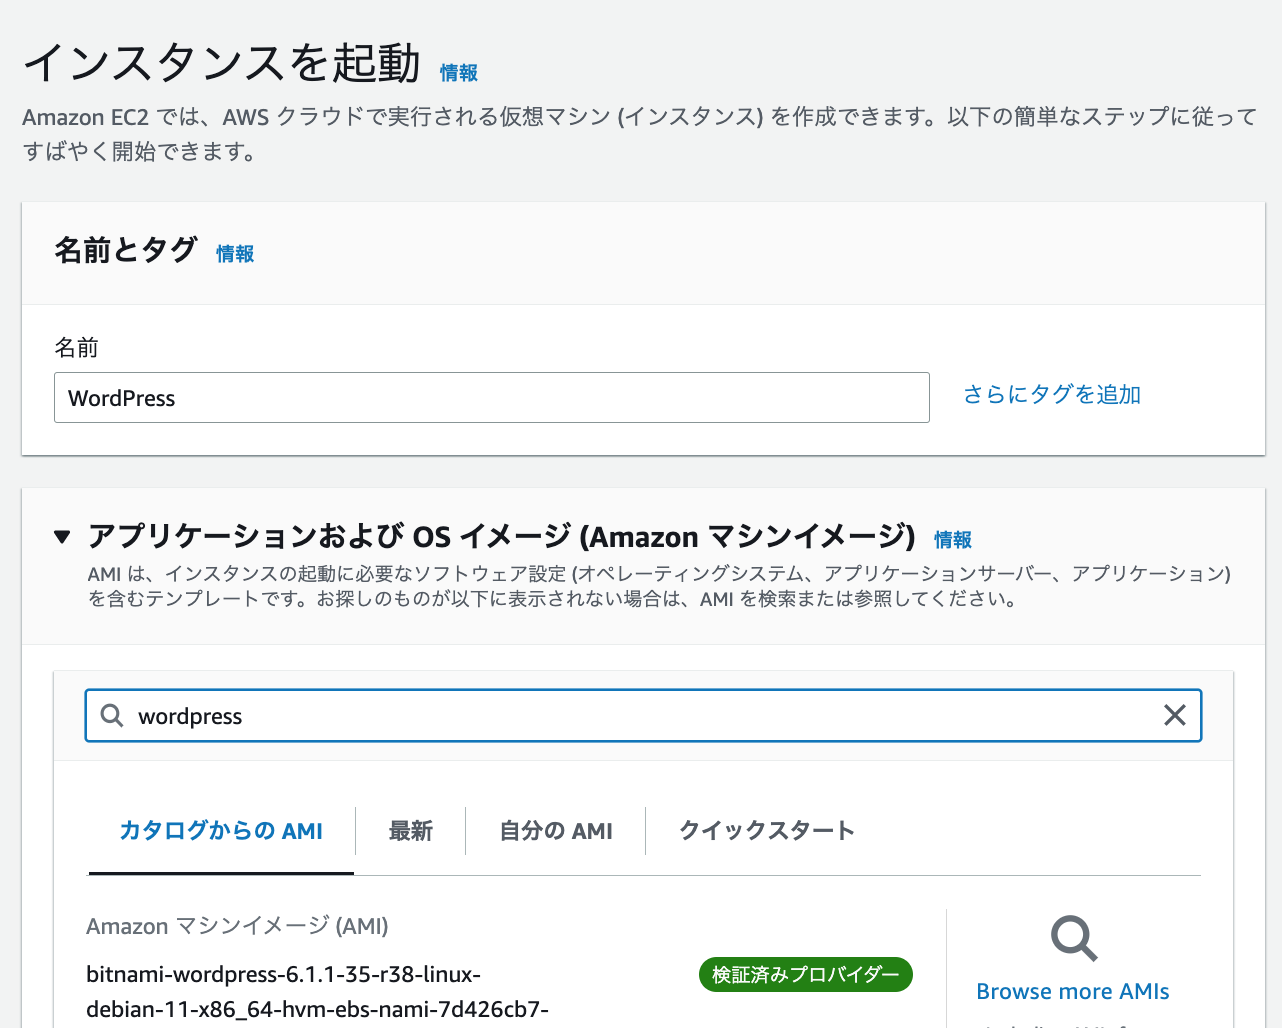Open 情報 beside the 名前とタグ heading
The image size is (1282, 1028).
coord(234,254)
